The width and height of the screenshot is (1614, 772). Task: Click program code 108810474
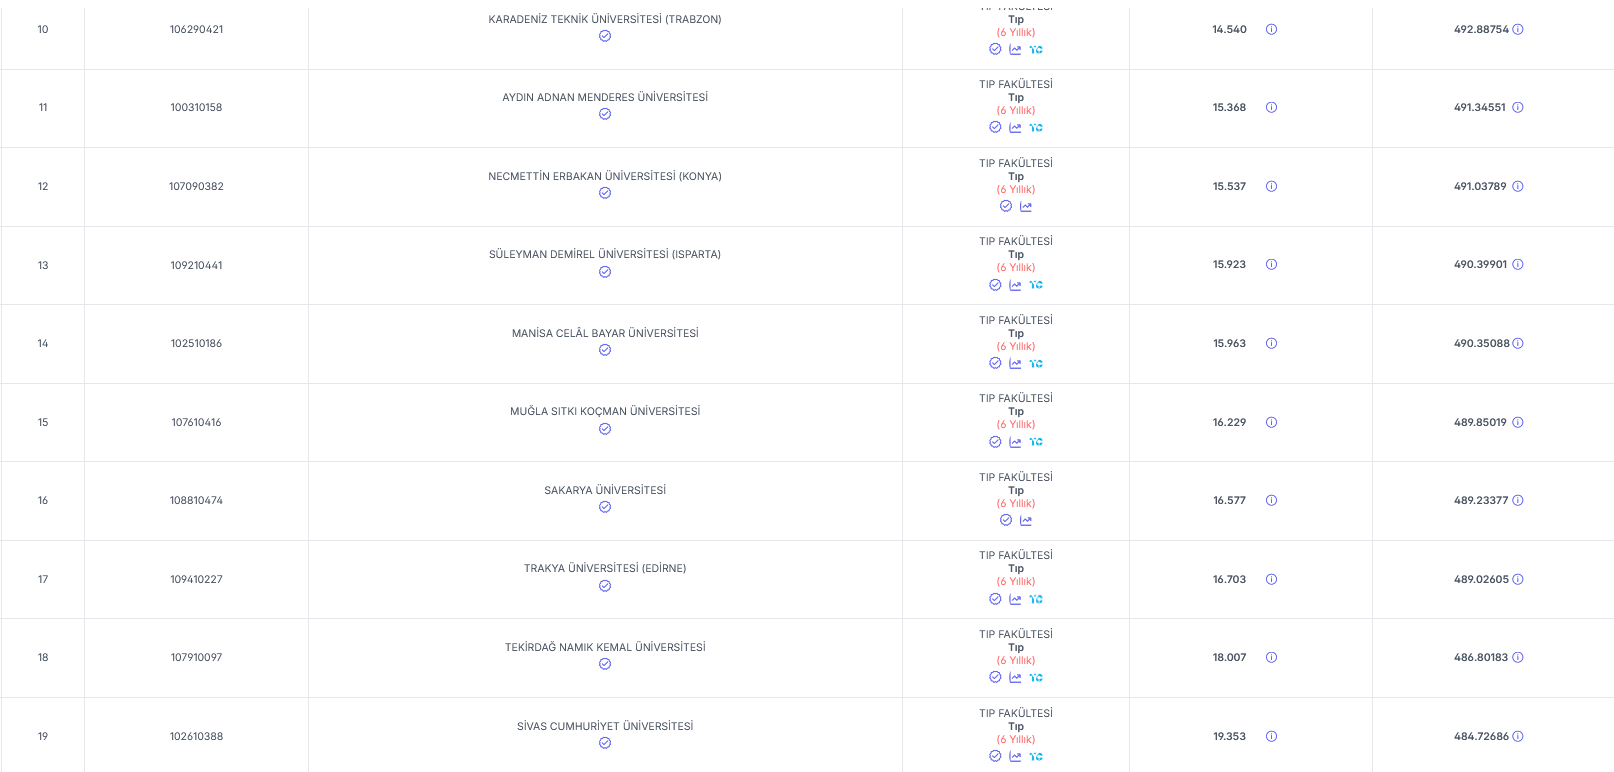click(196, 500)
